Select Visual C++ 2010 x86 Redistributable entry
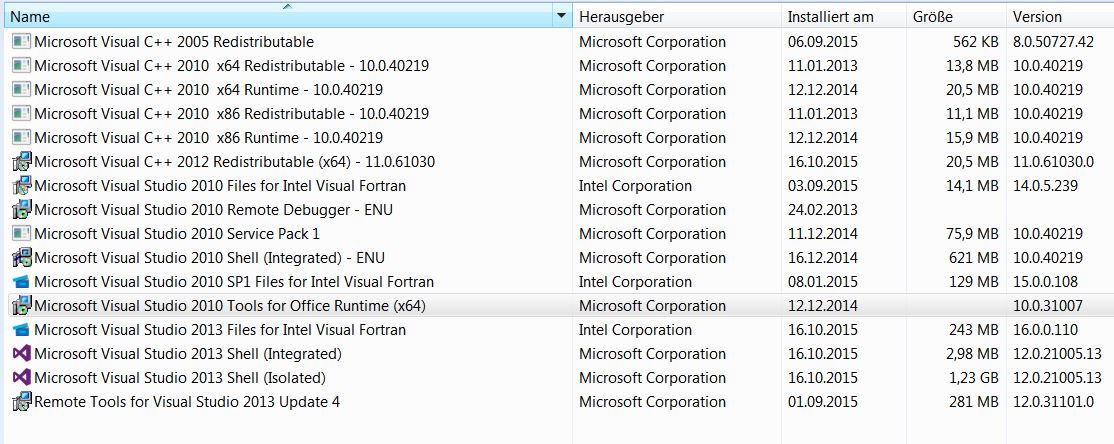1114x444 pixels. click(x=558, y=114)
